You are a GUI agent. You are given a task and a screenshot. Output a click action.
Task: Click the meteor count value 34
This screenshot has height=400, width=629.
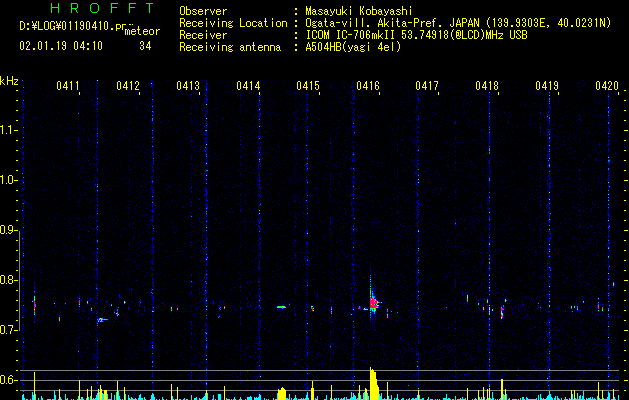(145, 46)
